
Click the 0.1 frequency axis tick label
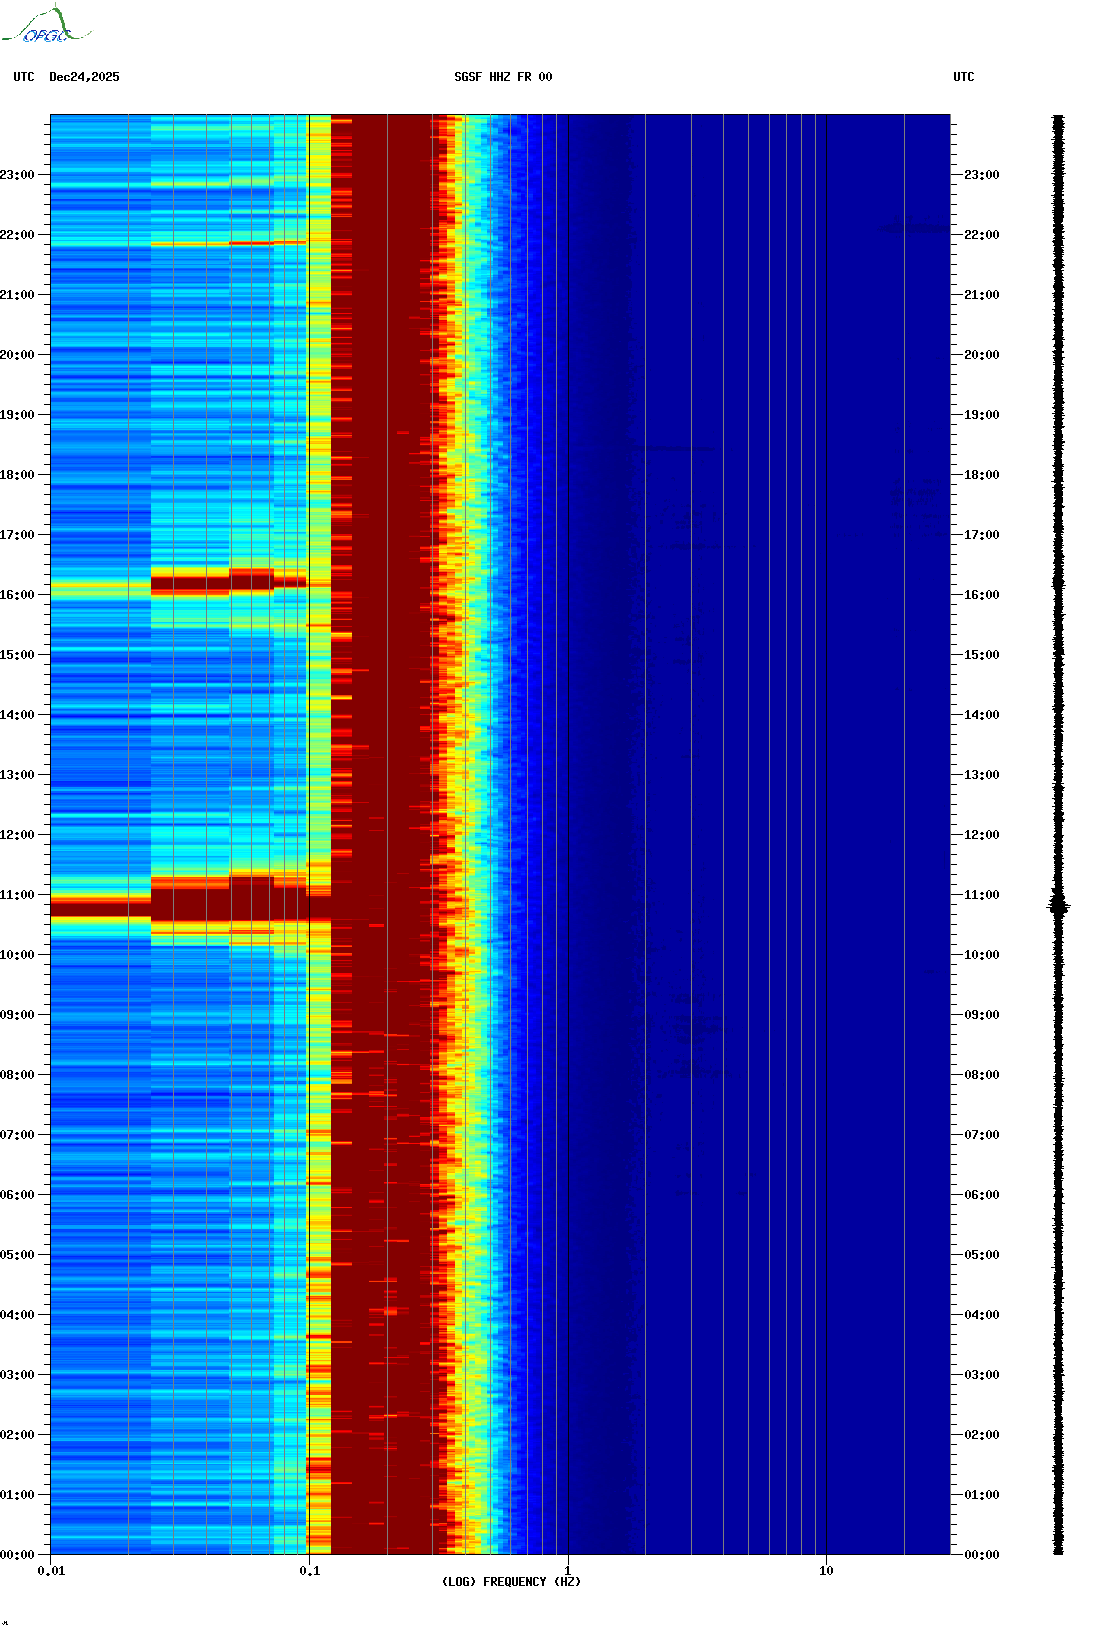(310, 1571)
